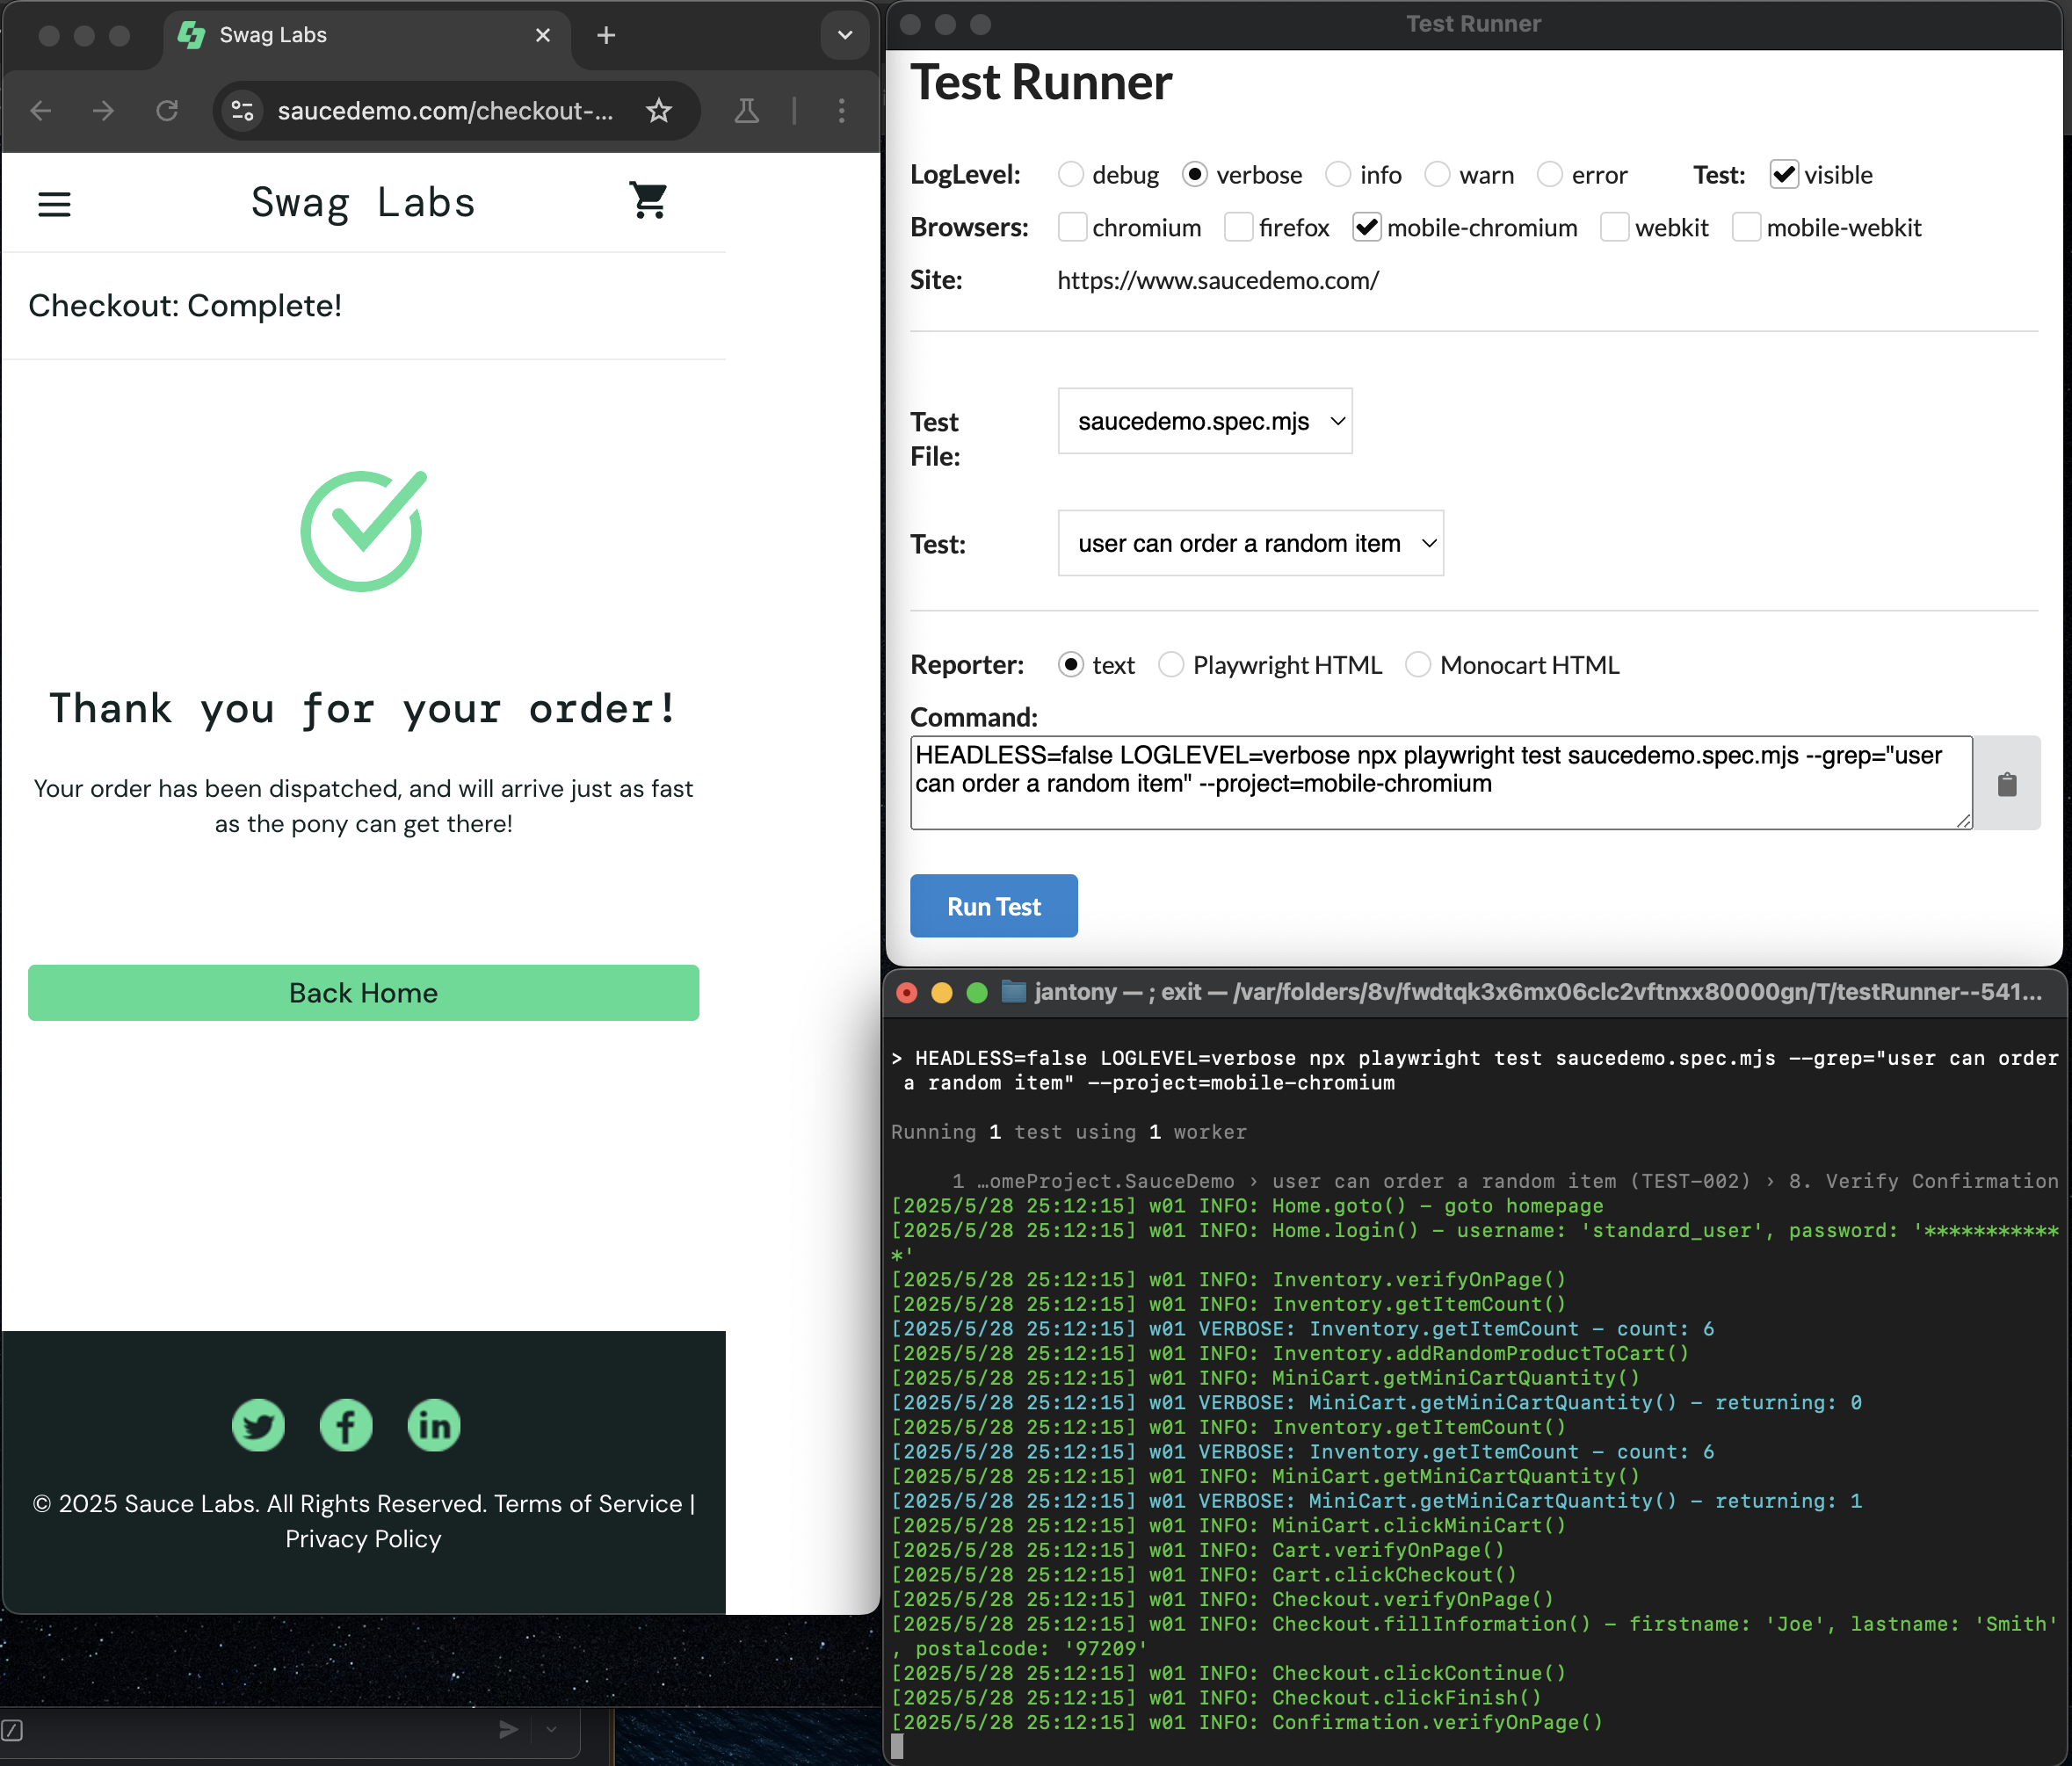Click the Checkout.clickFinish() log line

point(1216,1697)
